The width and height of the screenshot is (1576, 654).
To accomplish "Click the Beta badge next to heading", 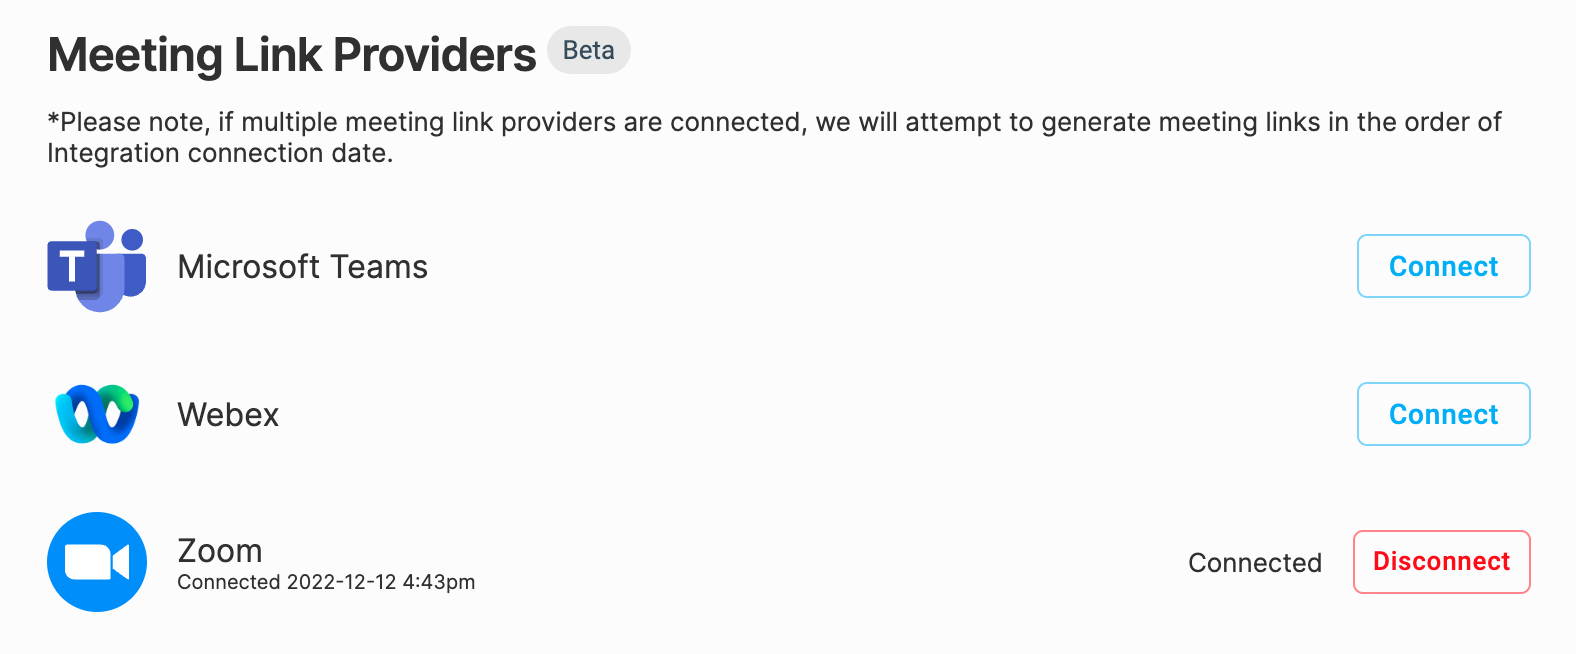I will 589,50.
